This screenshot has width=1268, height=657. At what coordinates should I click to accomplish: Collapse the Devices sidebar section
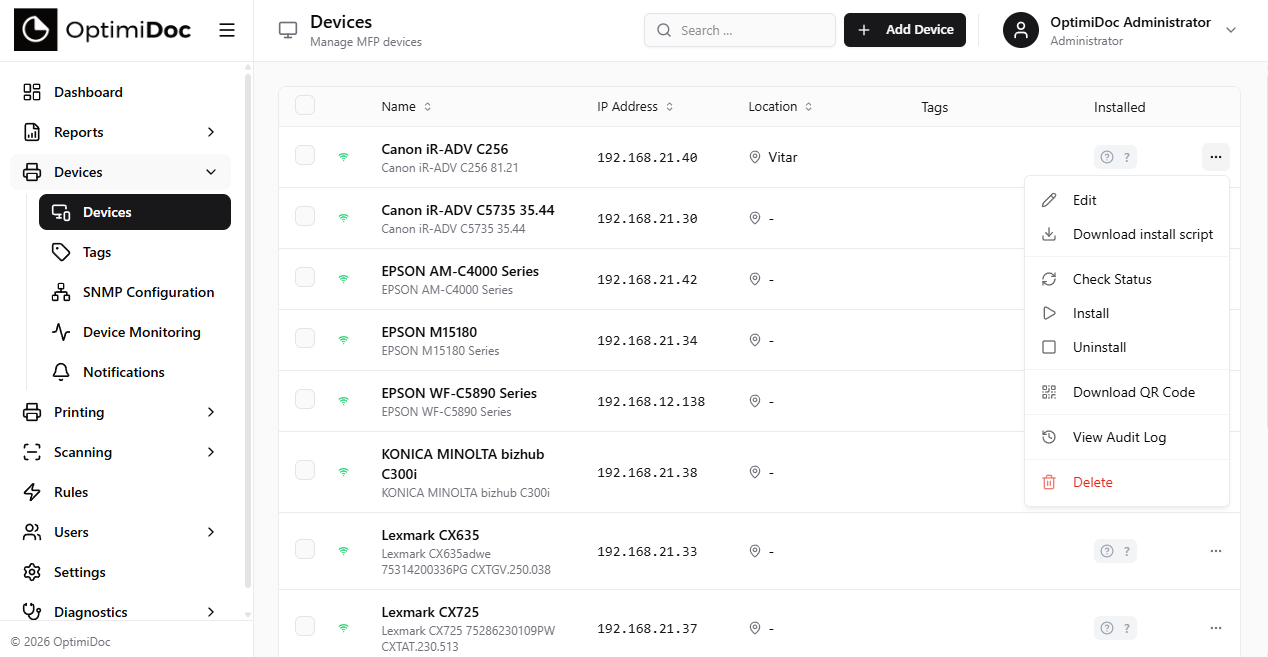click(x=120, y=172)
